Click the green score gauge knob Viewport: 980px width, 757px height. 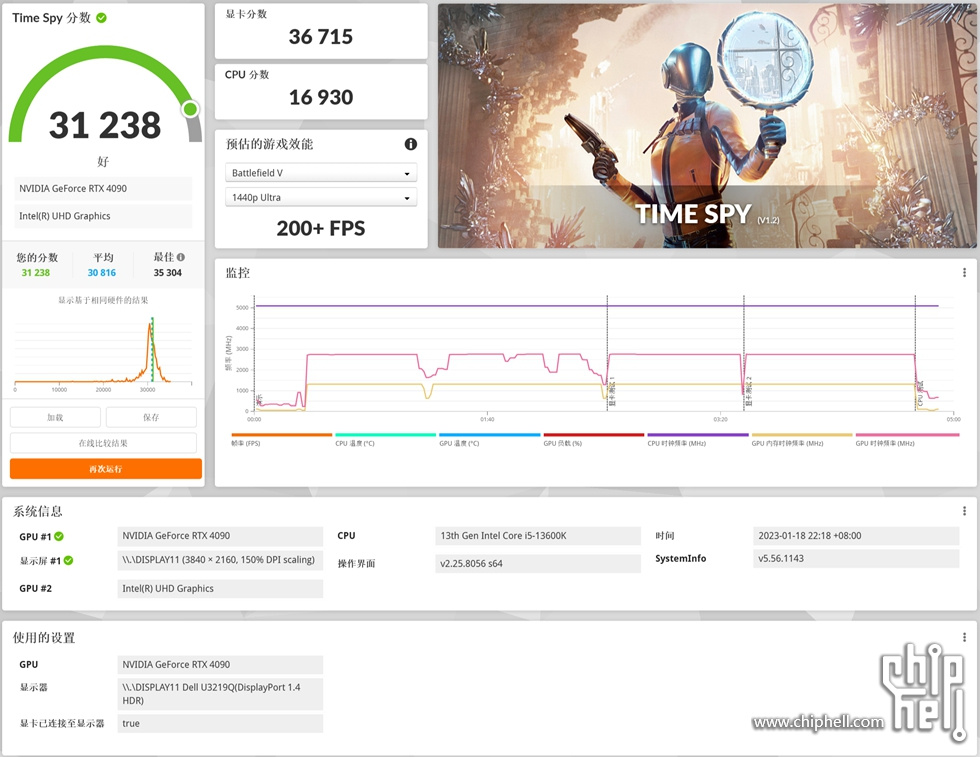click(191, 109)
